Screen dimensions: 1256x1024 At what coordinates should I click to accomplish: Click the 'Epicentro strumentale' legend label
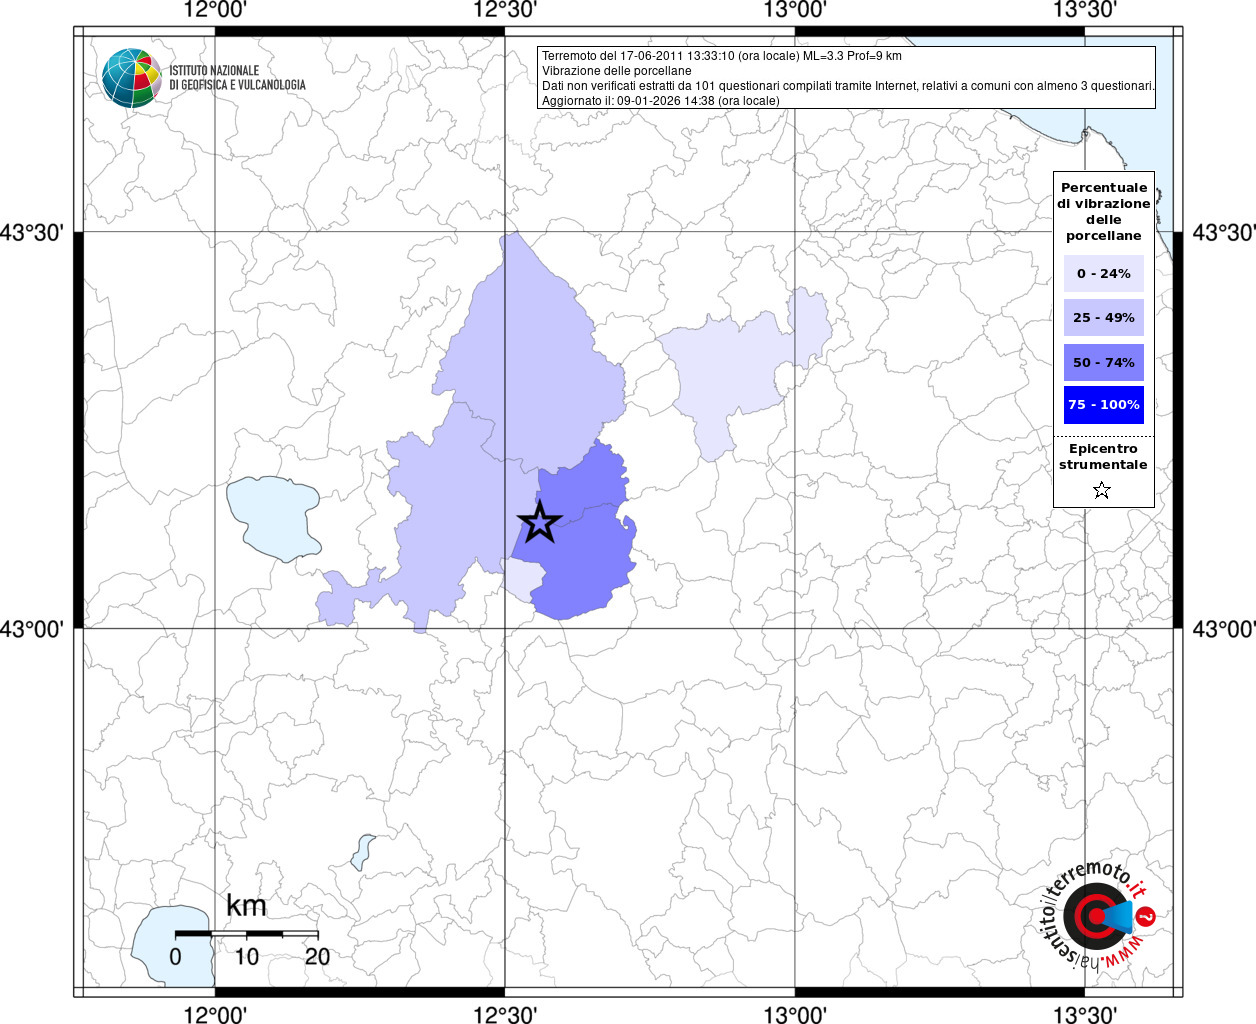1103,456
